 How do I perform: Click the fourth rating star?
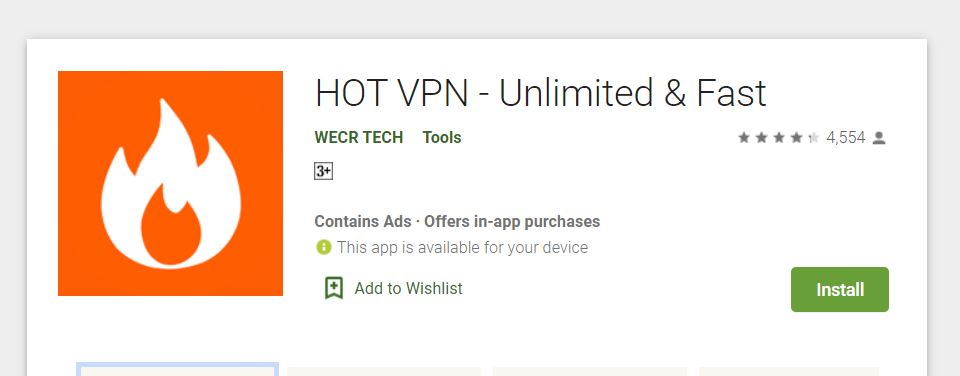(797, 138)
